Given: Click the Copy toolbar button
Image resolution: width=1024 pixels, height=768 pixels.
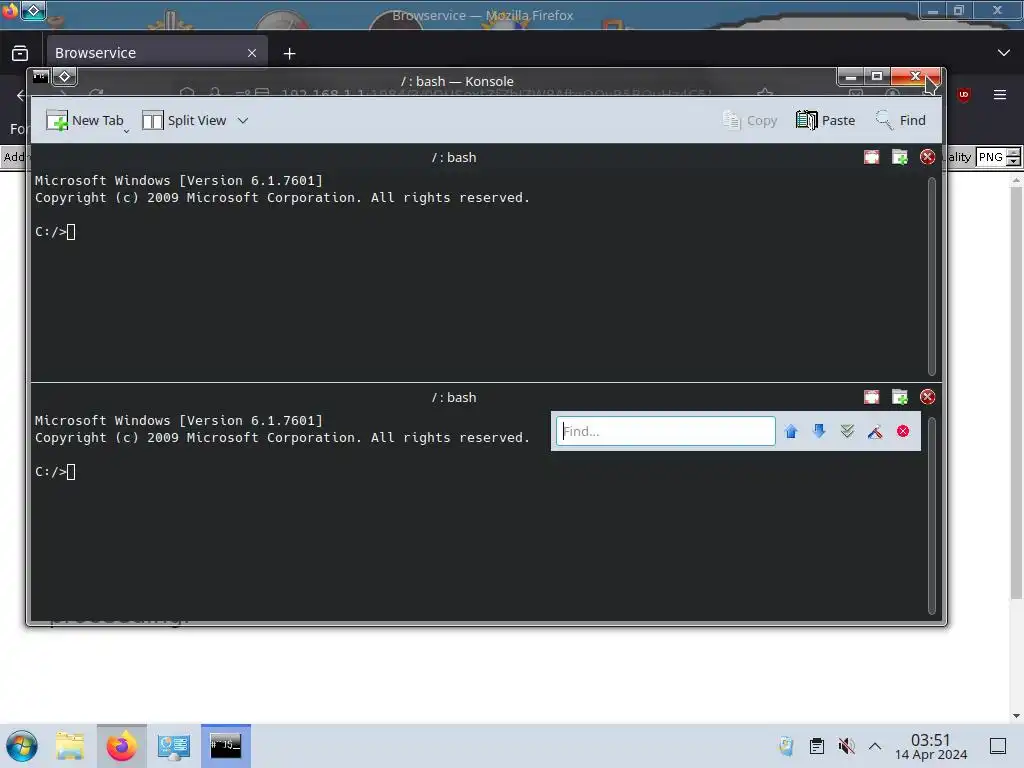Looking at the screenshot, I should 750,120.
